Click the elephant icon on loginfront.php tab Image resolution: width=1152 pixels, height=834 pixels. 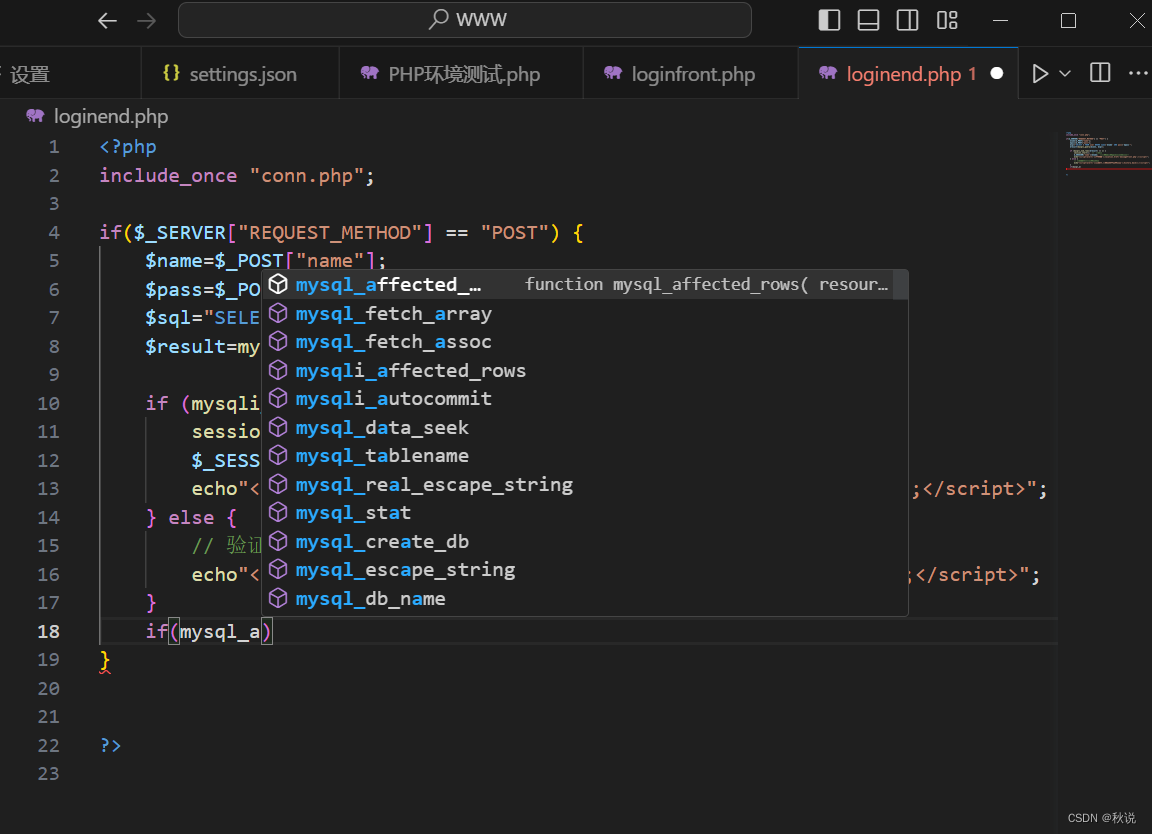(x=613, y=73)
